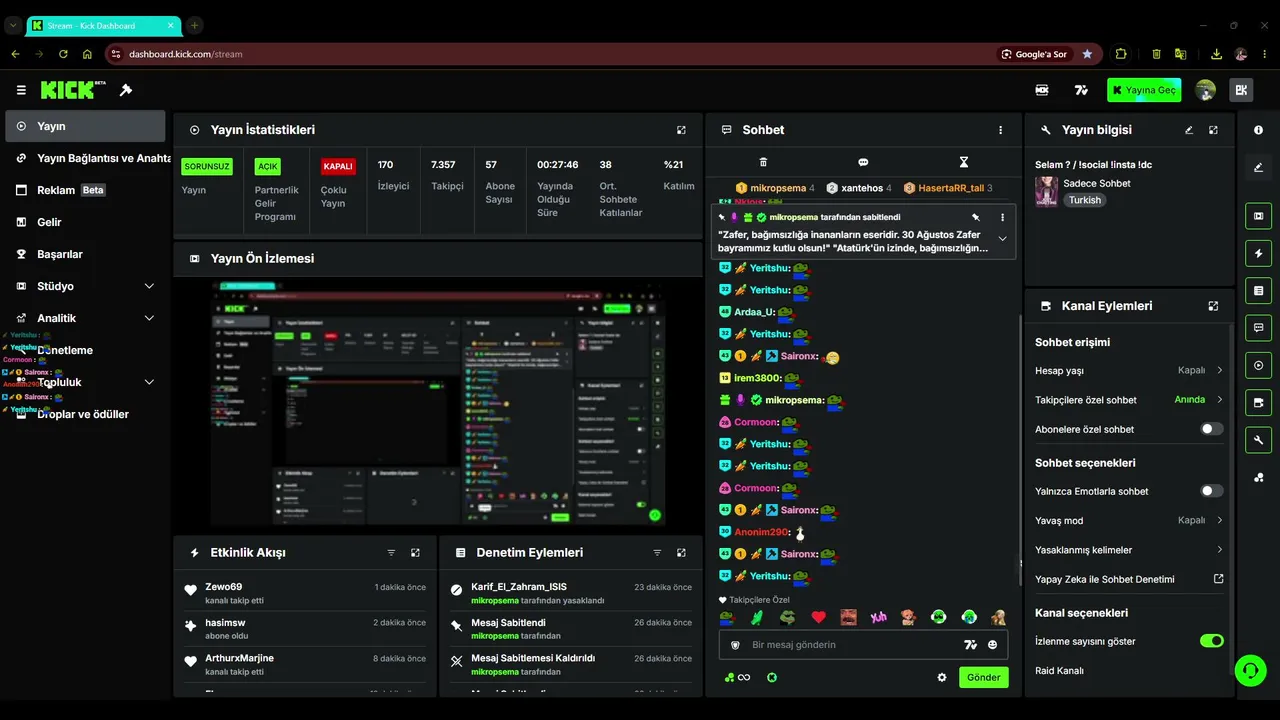Reload the page in browser
The image size is (1280, 720).
click(x=63, y=54)
